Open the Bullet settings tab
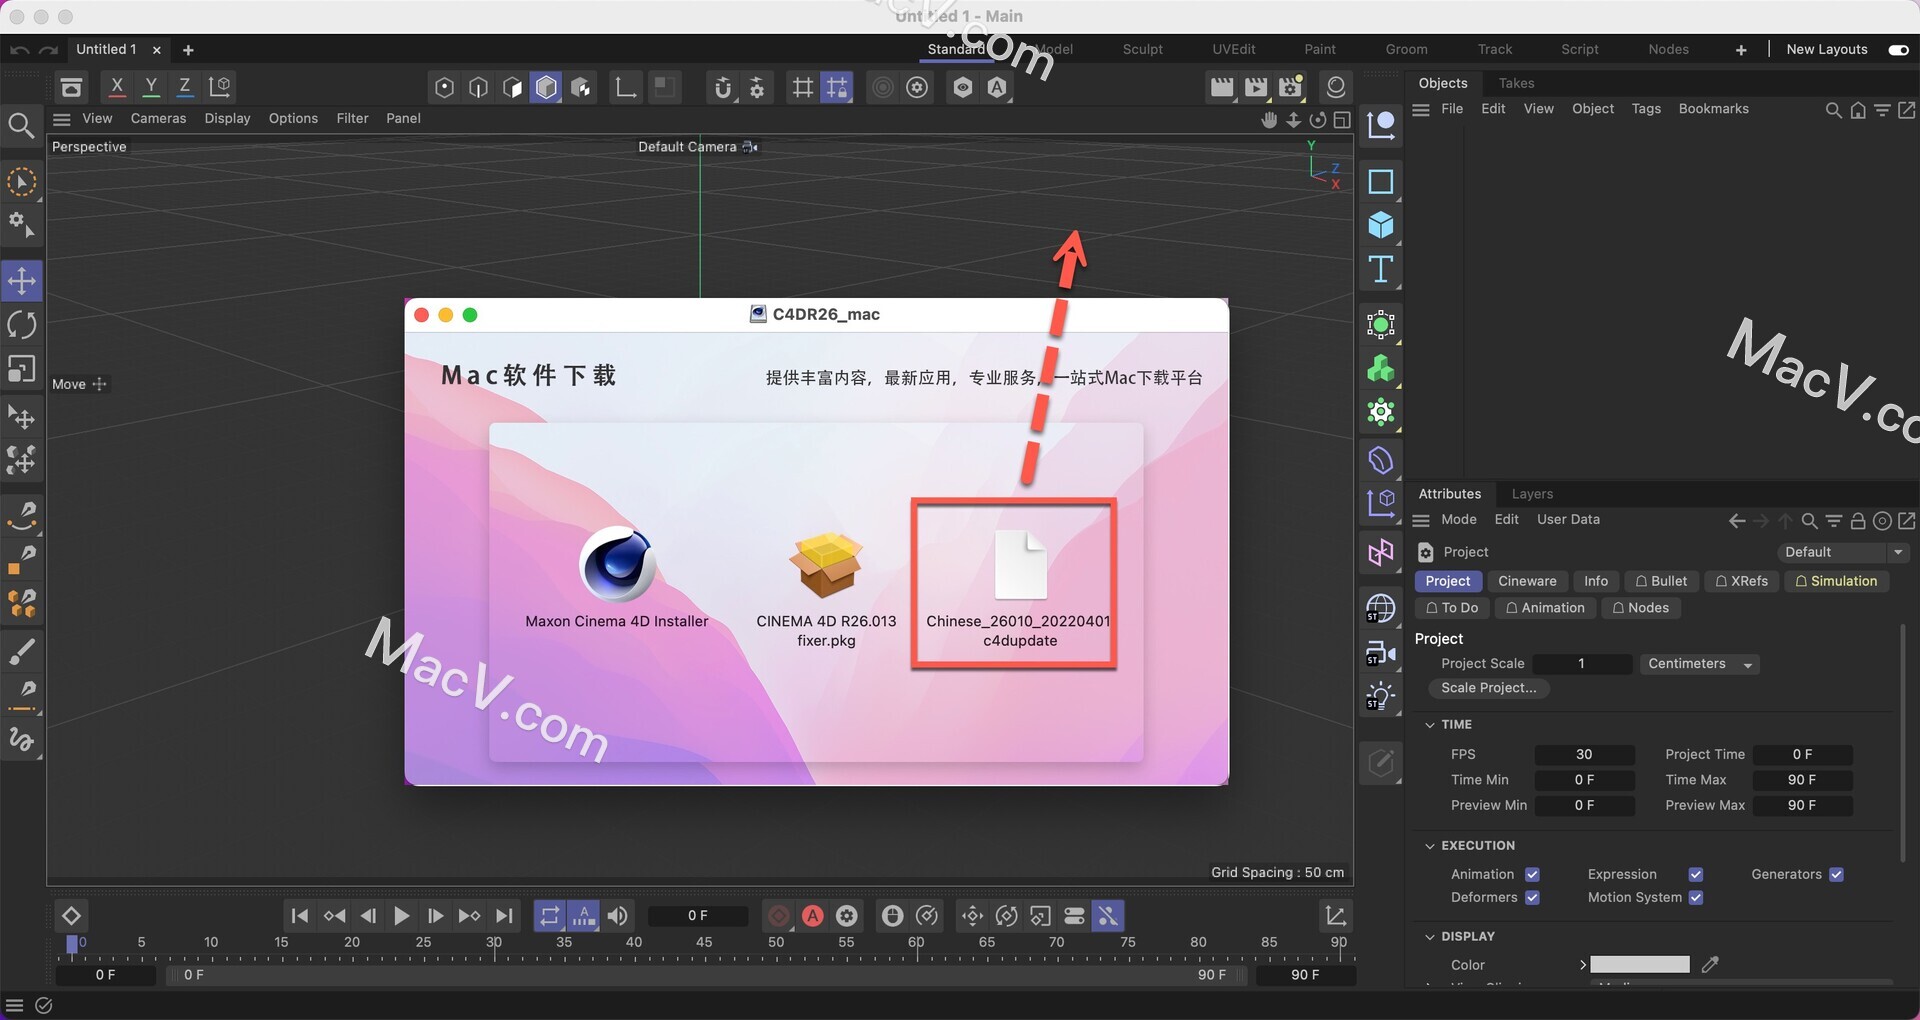 click(1661, 581)
